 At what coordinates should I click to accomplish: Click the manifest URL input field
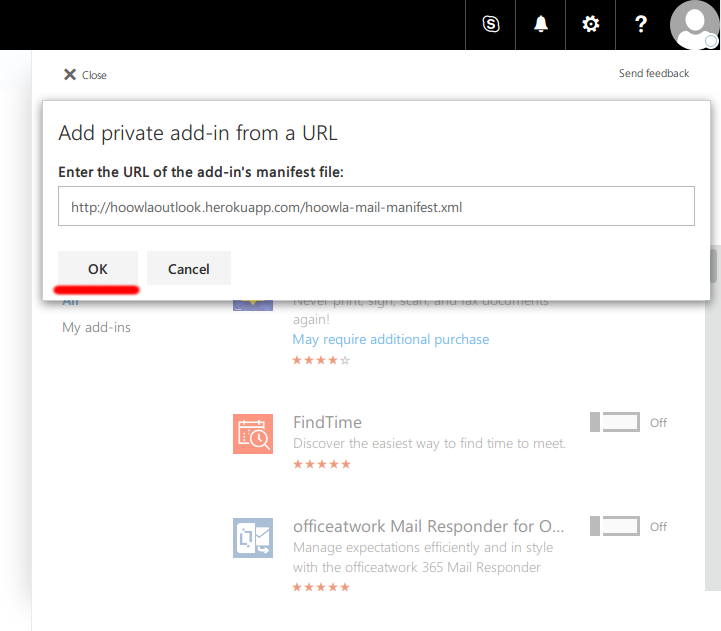tap(376, 206)
